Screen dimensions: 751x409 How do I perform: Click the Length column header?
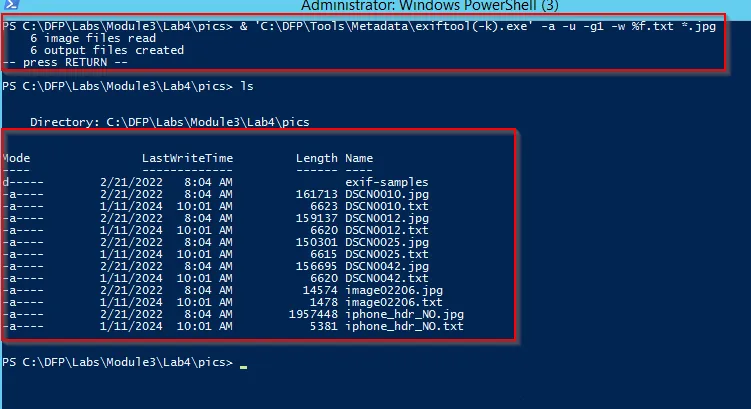(317, 158)
